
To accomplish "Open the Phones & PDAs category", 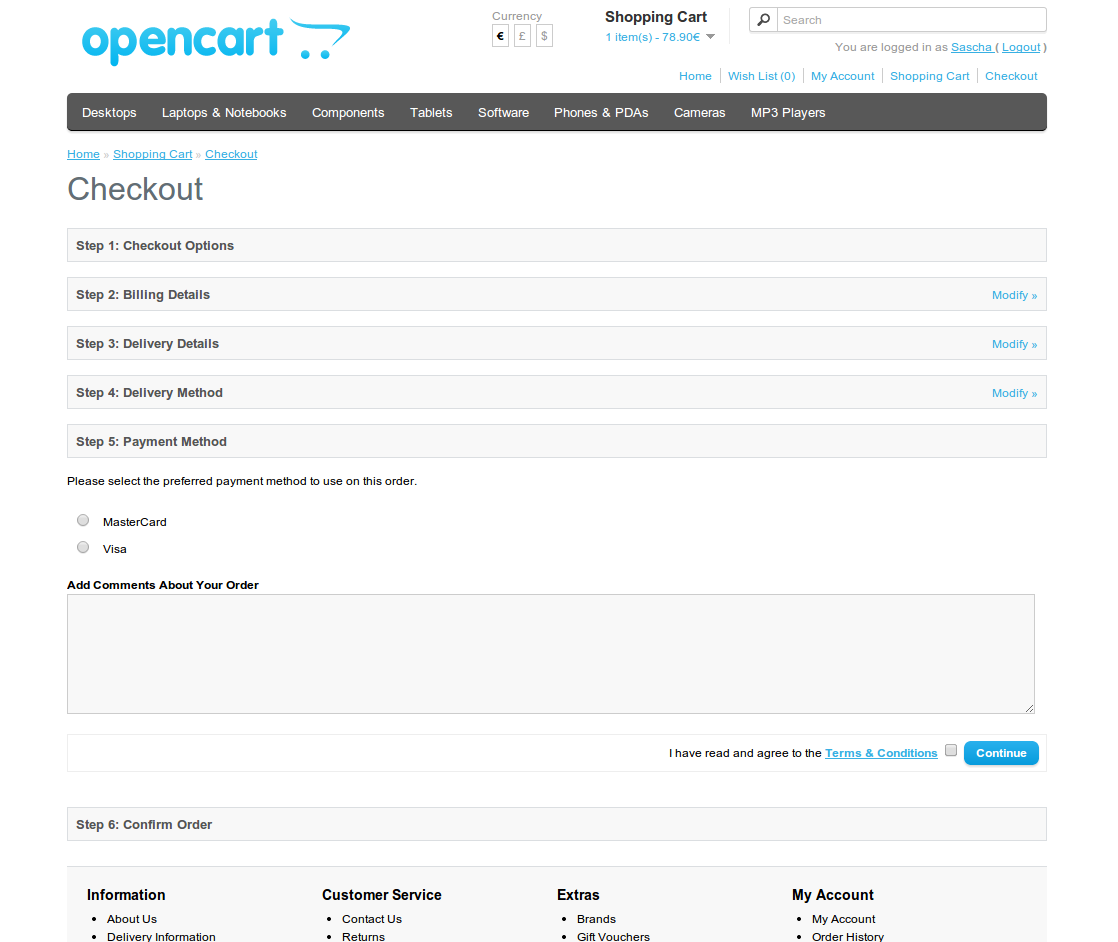I will click(x=601, y=113).
